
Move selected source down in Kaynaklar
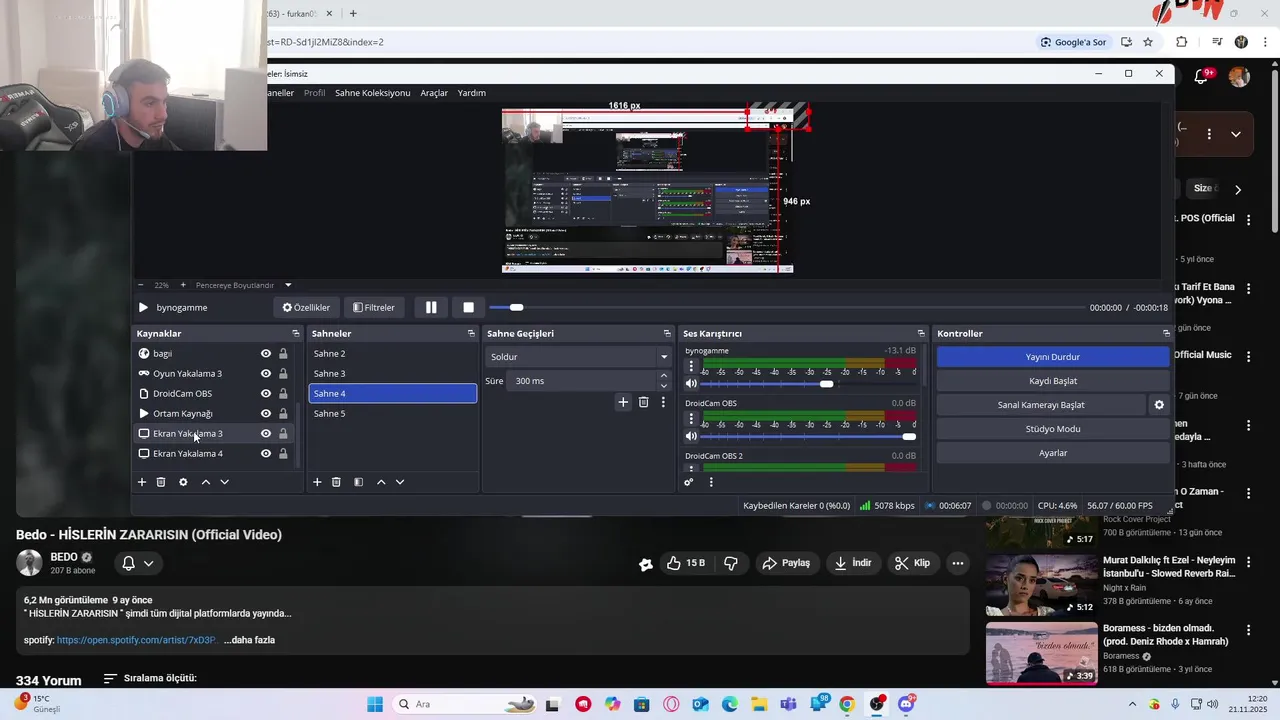coord(224,482)
